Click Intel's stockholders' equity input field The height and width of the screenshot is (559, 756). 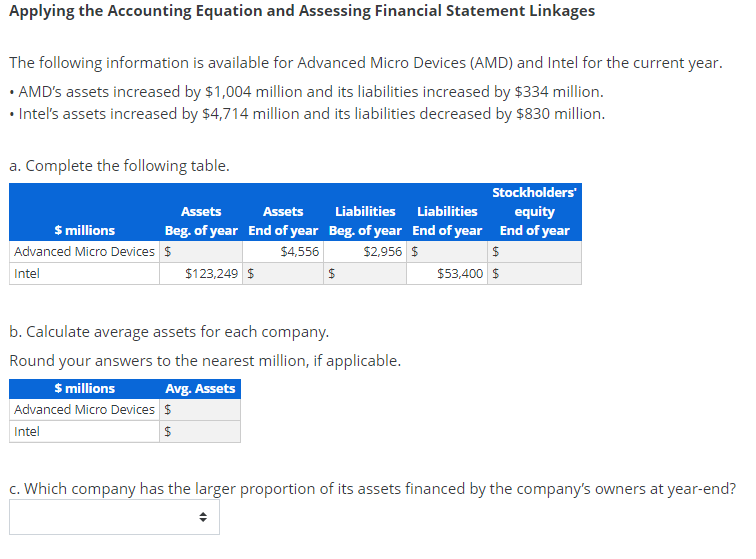click(x=540, y=273)
